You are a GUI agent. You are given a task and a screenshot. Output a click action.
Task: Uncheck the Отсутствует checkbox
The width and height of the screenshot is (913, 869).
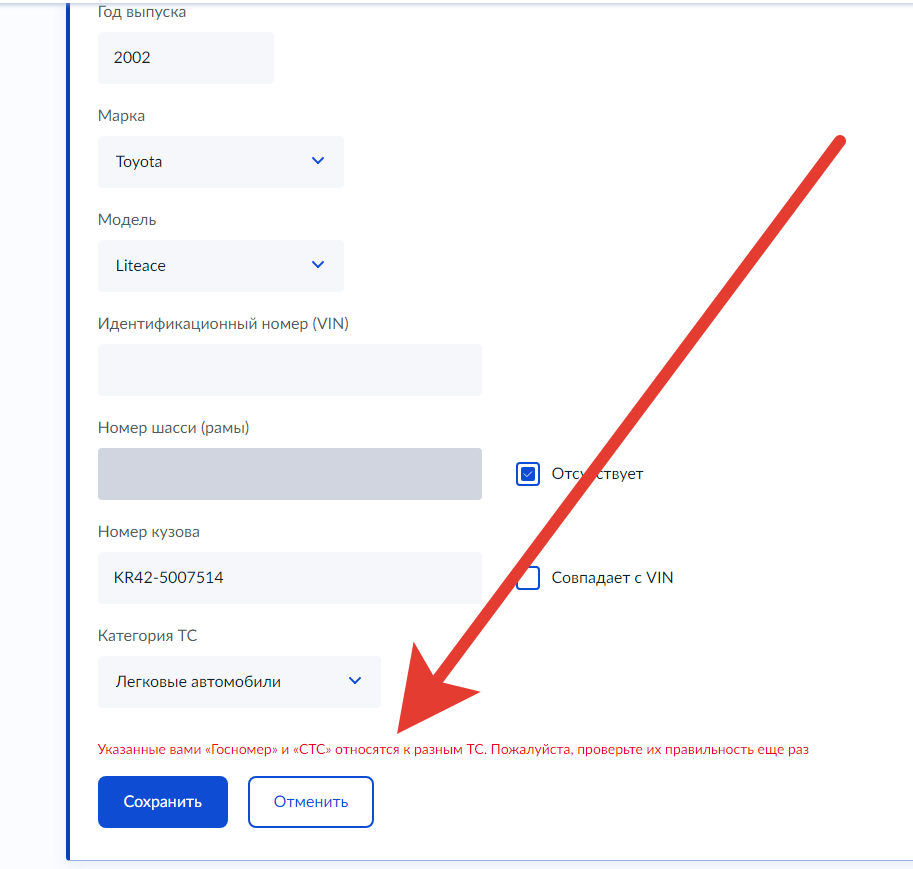528,474
